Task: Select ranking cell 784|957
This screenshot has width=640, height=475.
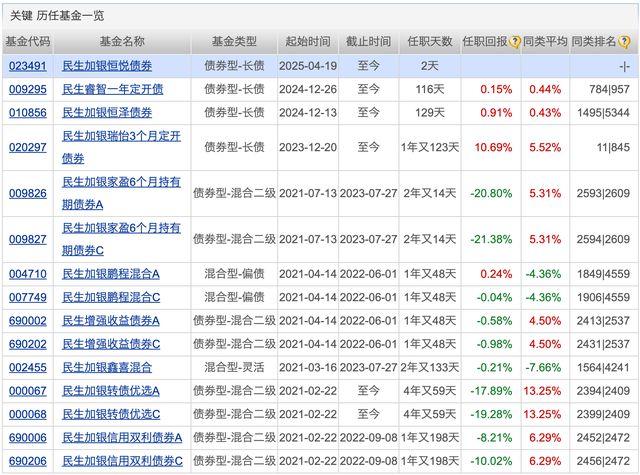Action: click(609, 89)
